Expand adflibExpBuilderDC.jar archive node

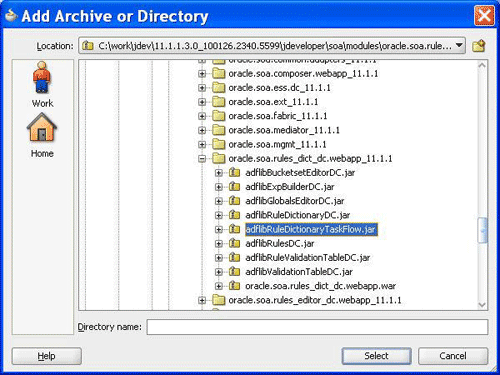tap(219, 187)
